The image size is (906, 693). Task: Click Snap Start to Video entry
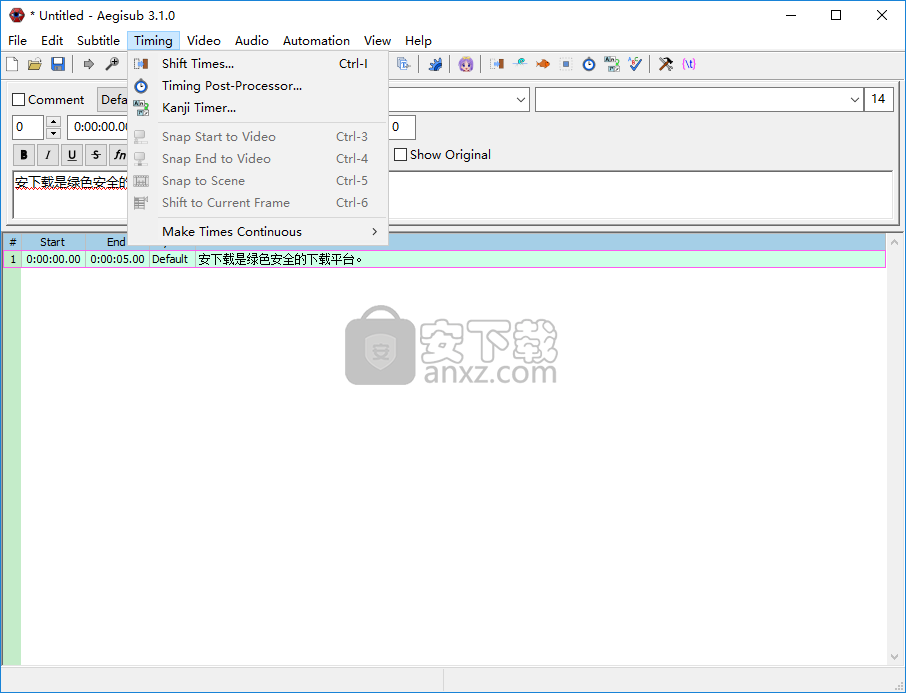pos(258,136)
